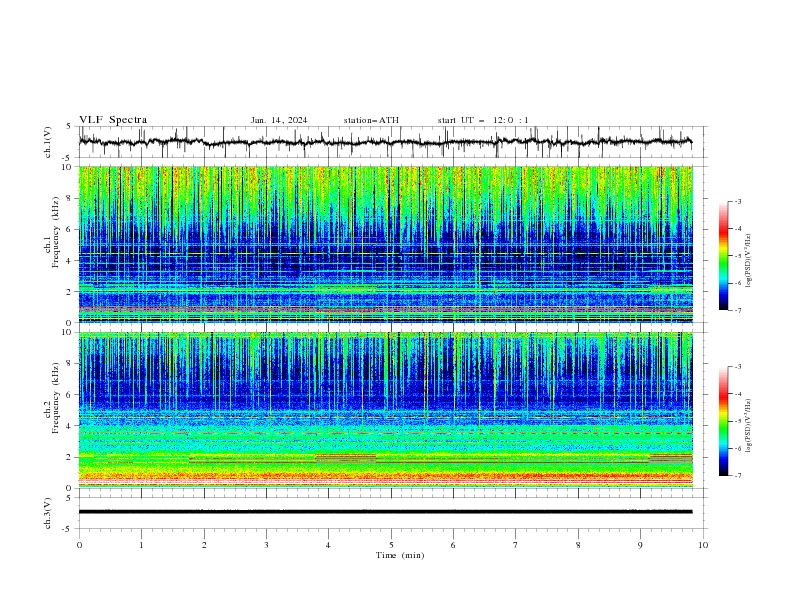The image size is (792, 612).
Task: Click the '-3' value atop ch.1 colorbar
Action: (x=738, y=201)
